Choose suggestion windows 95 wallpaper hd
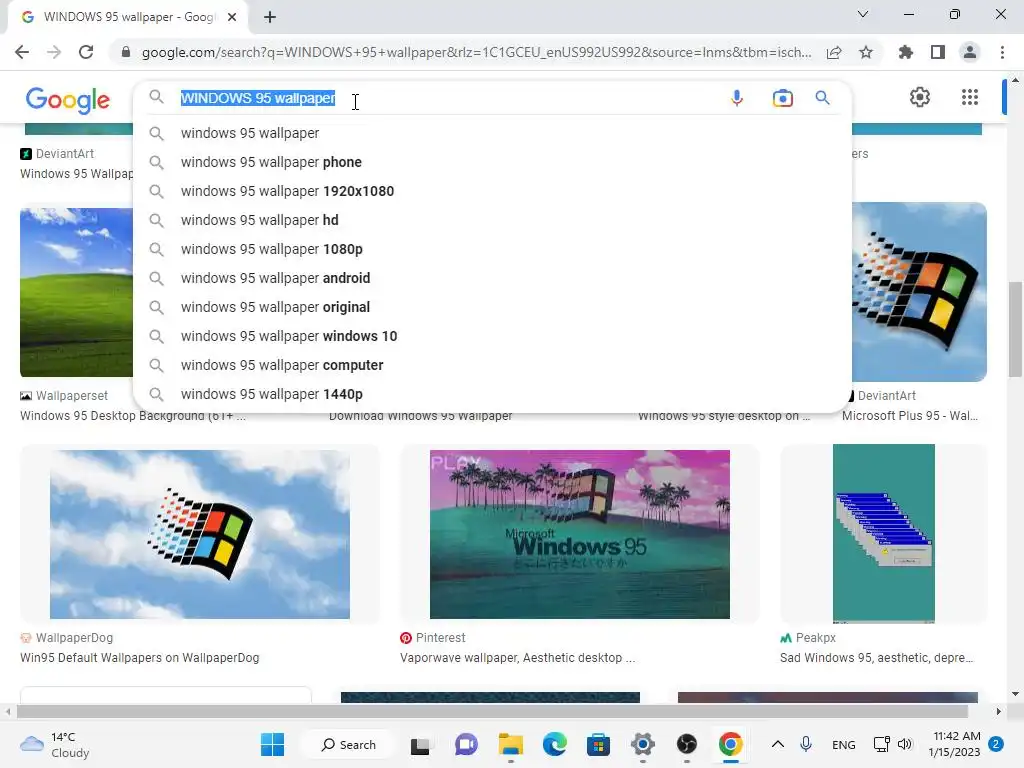This screenshot has width=1024, height=768. point(492,220)
